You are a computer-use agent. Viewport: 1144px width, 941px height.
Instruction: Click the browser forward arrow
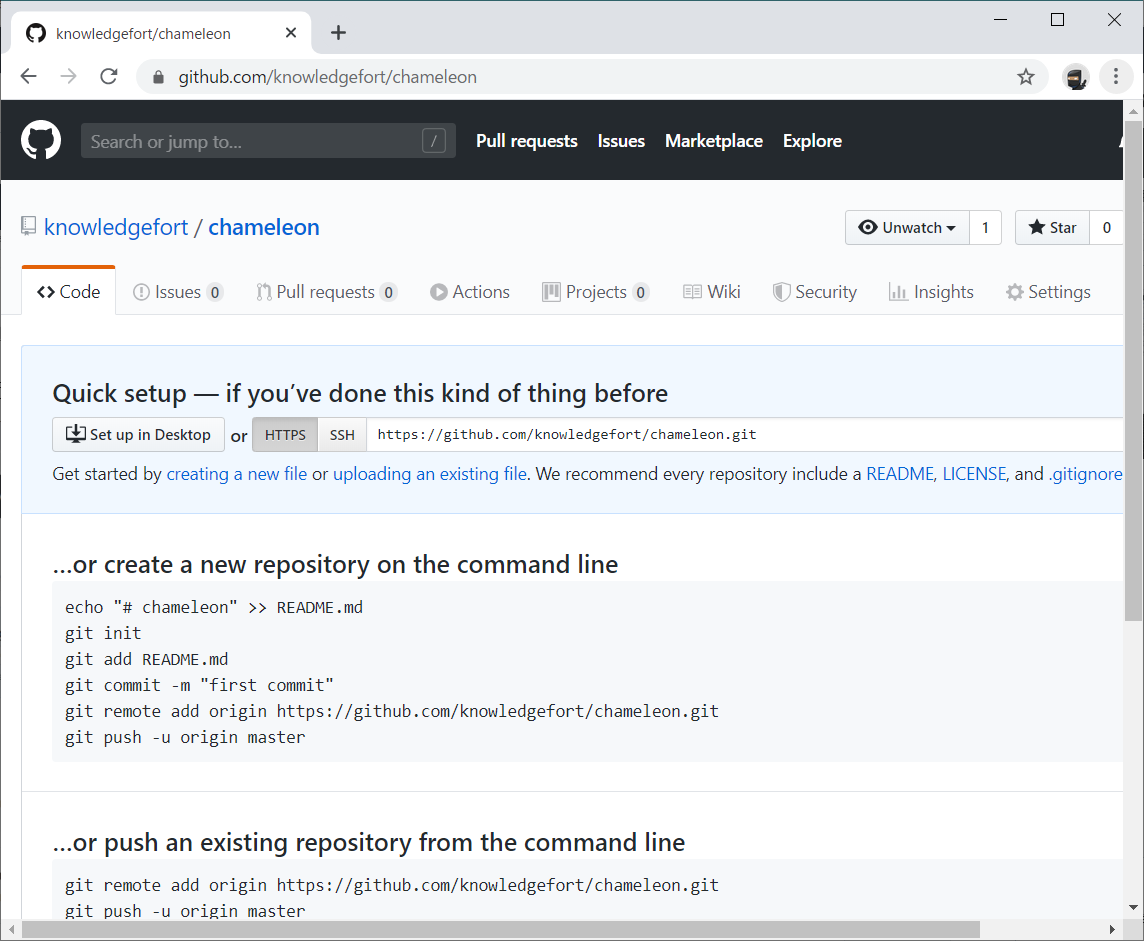69,76
